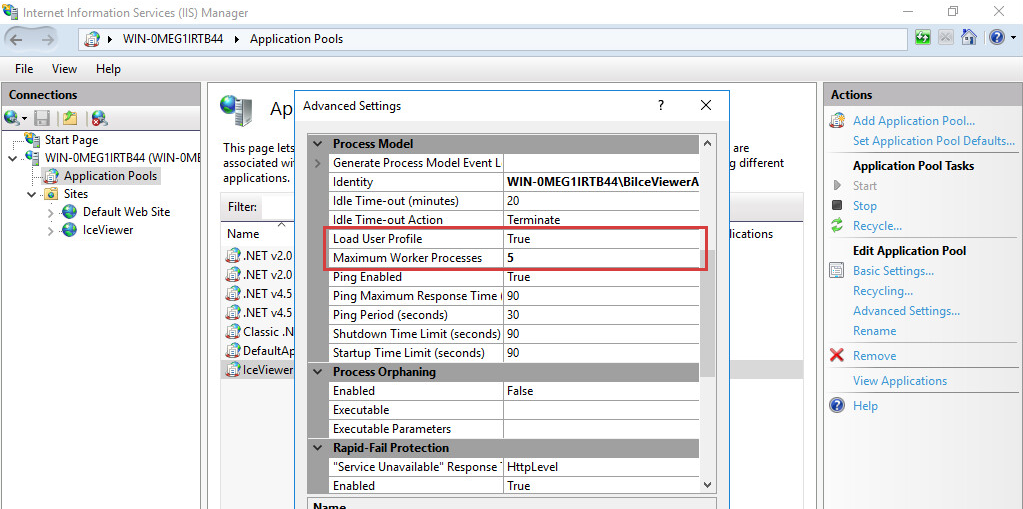Viewport: 1023px width, 509px height.
Task: Open the help icon dropdown at top right
Action: tap(1013, 38)
